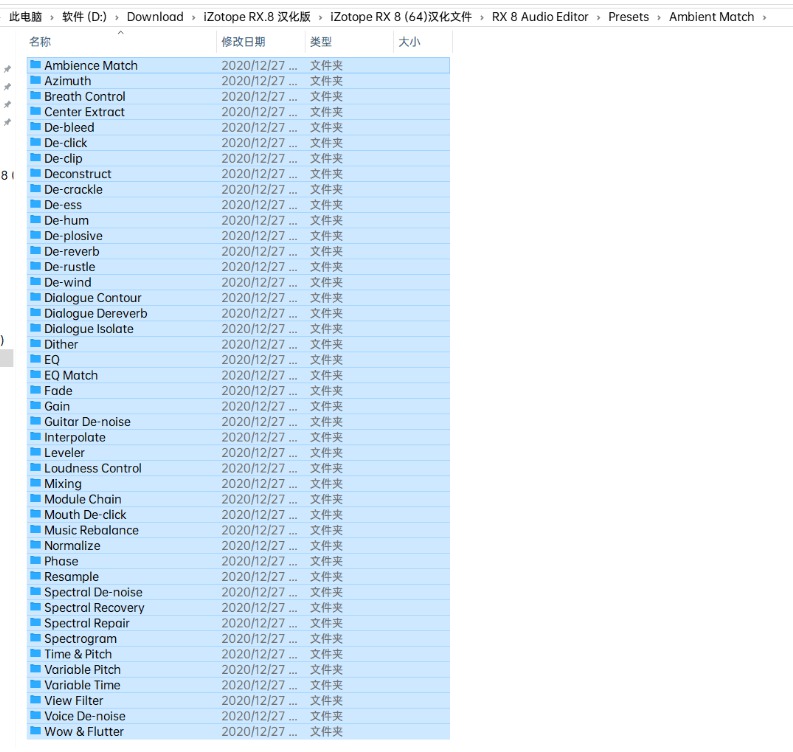The width and height of the screenshot is (793, 752).
Task: Select the Spectral De-noise folder name
Action: click(94, 592)
